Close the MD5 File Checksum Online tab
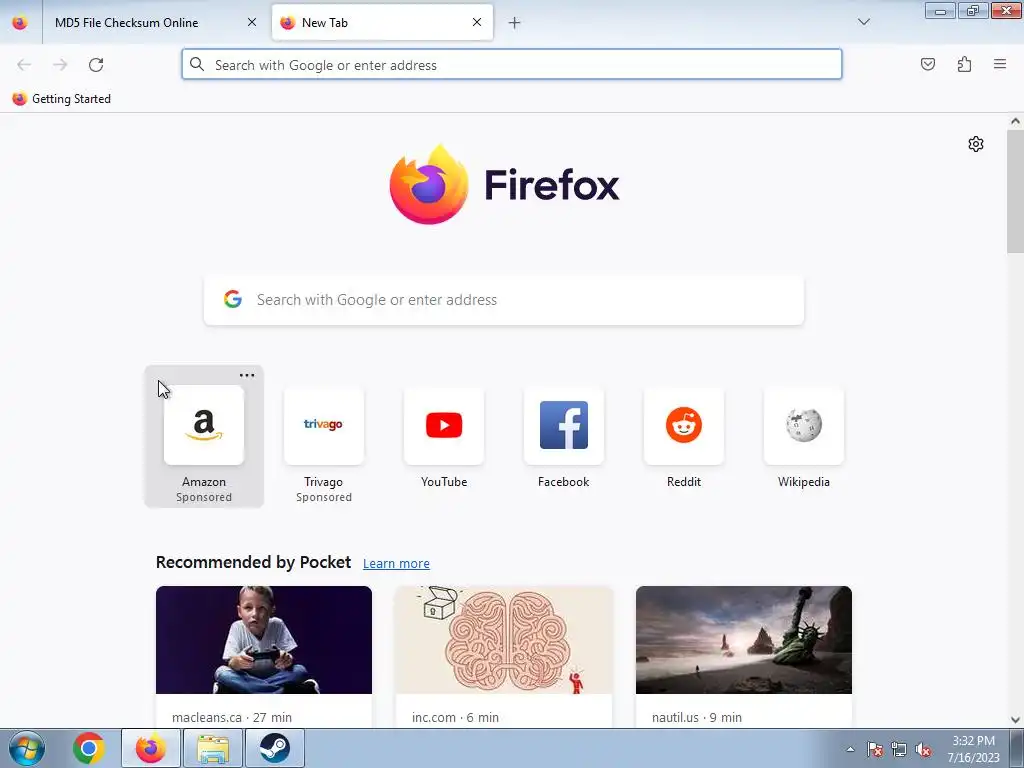 tap(252, 22)
